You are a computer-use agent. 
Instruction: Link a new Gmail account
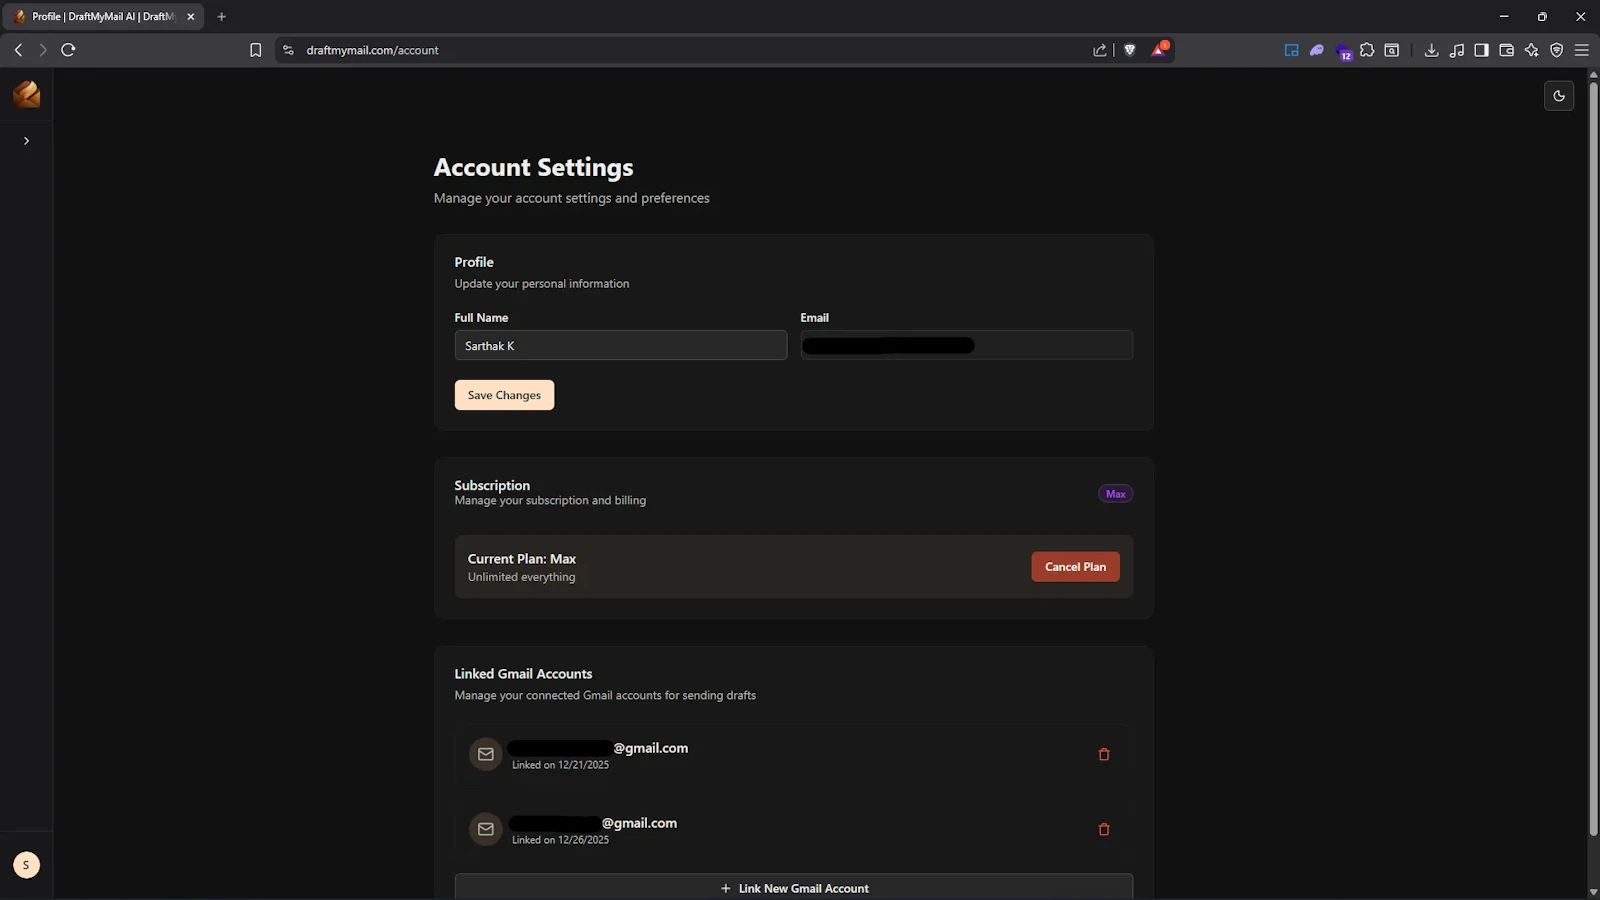[x=794, y=888]
